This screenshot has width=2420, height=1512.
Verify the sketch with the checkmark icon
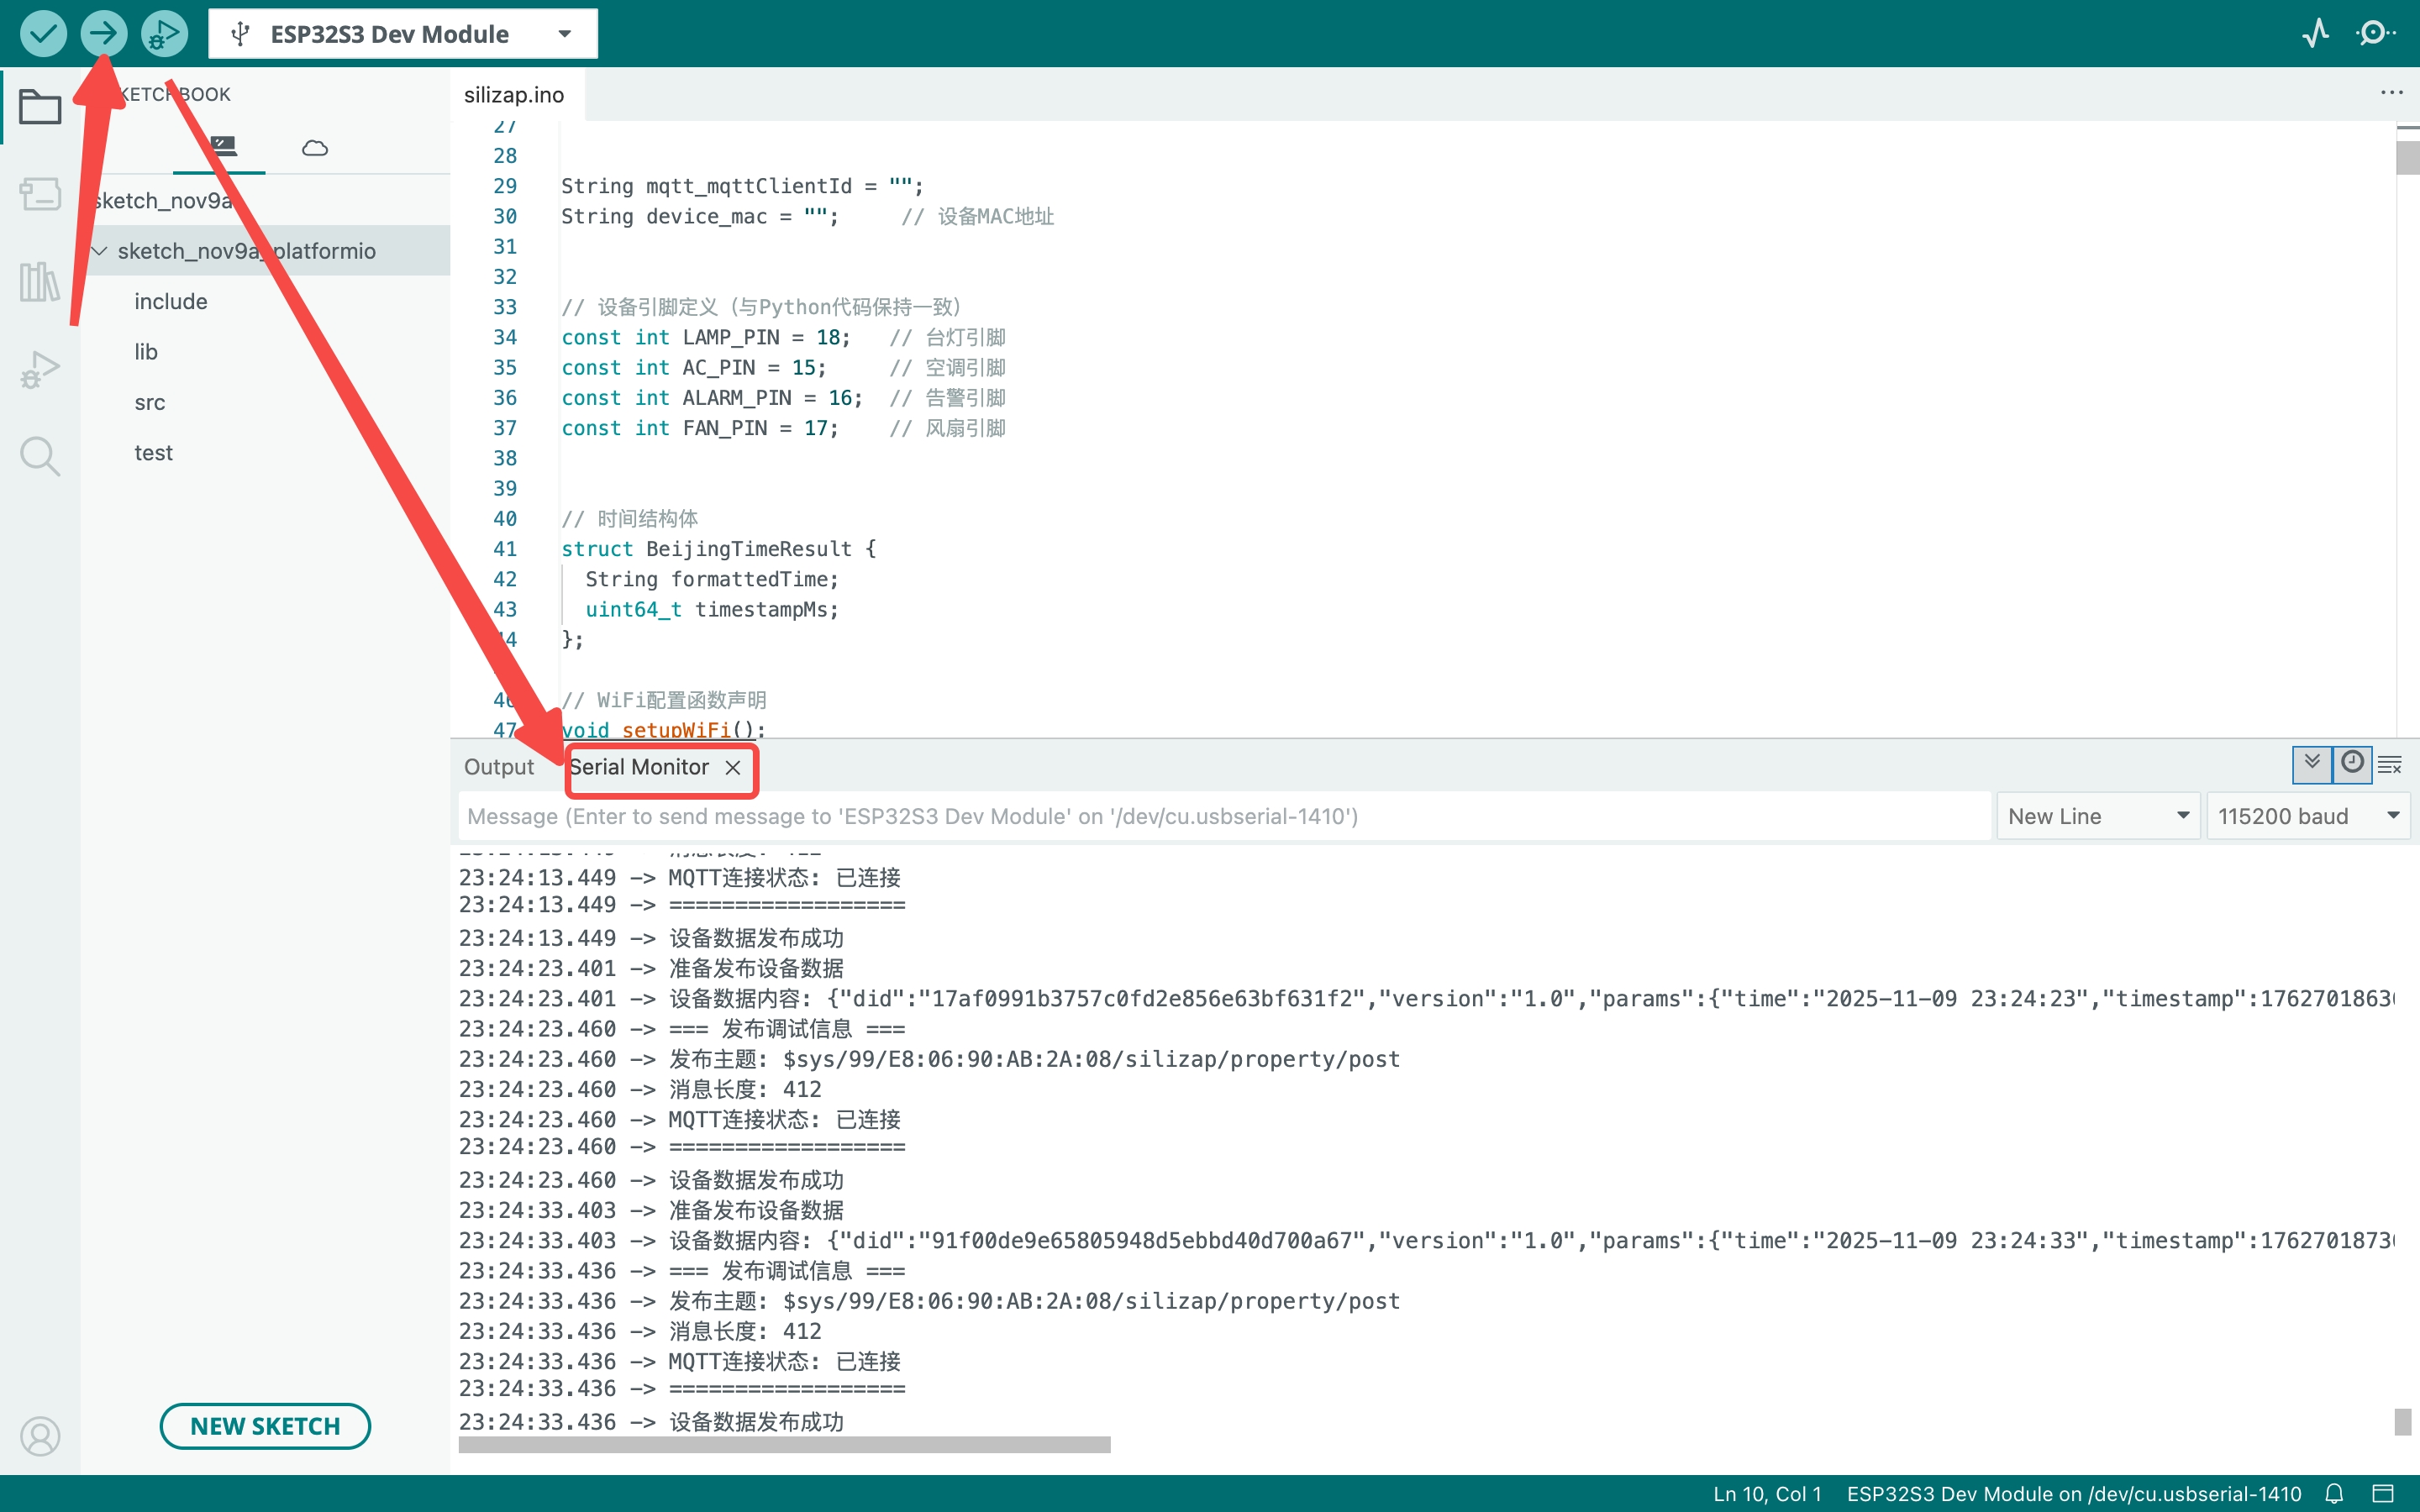[x=43, y=33]
